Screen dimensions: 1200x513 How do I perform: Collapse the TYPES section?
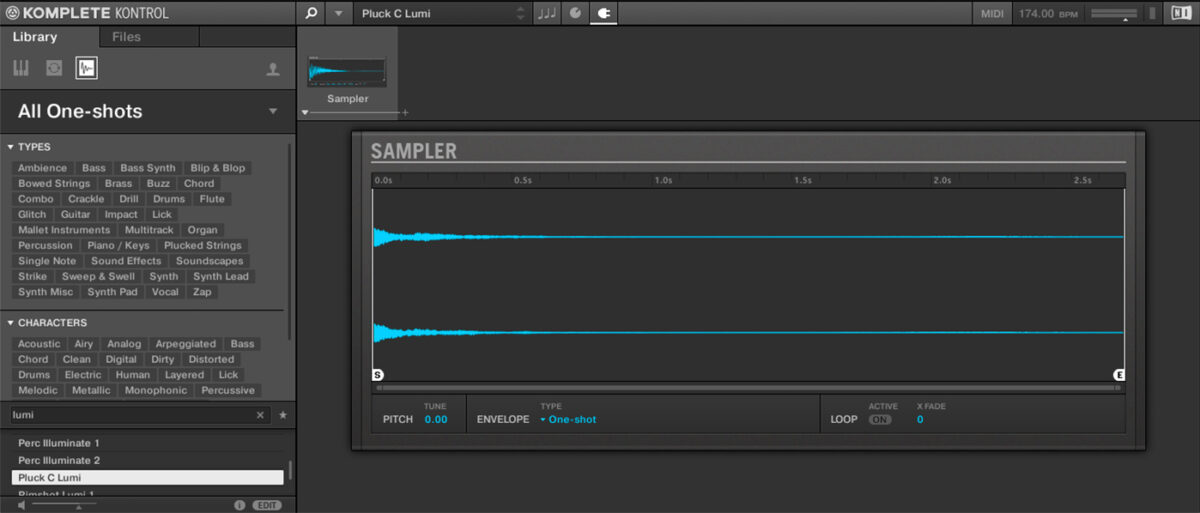coord(10,147)
